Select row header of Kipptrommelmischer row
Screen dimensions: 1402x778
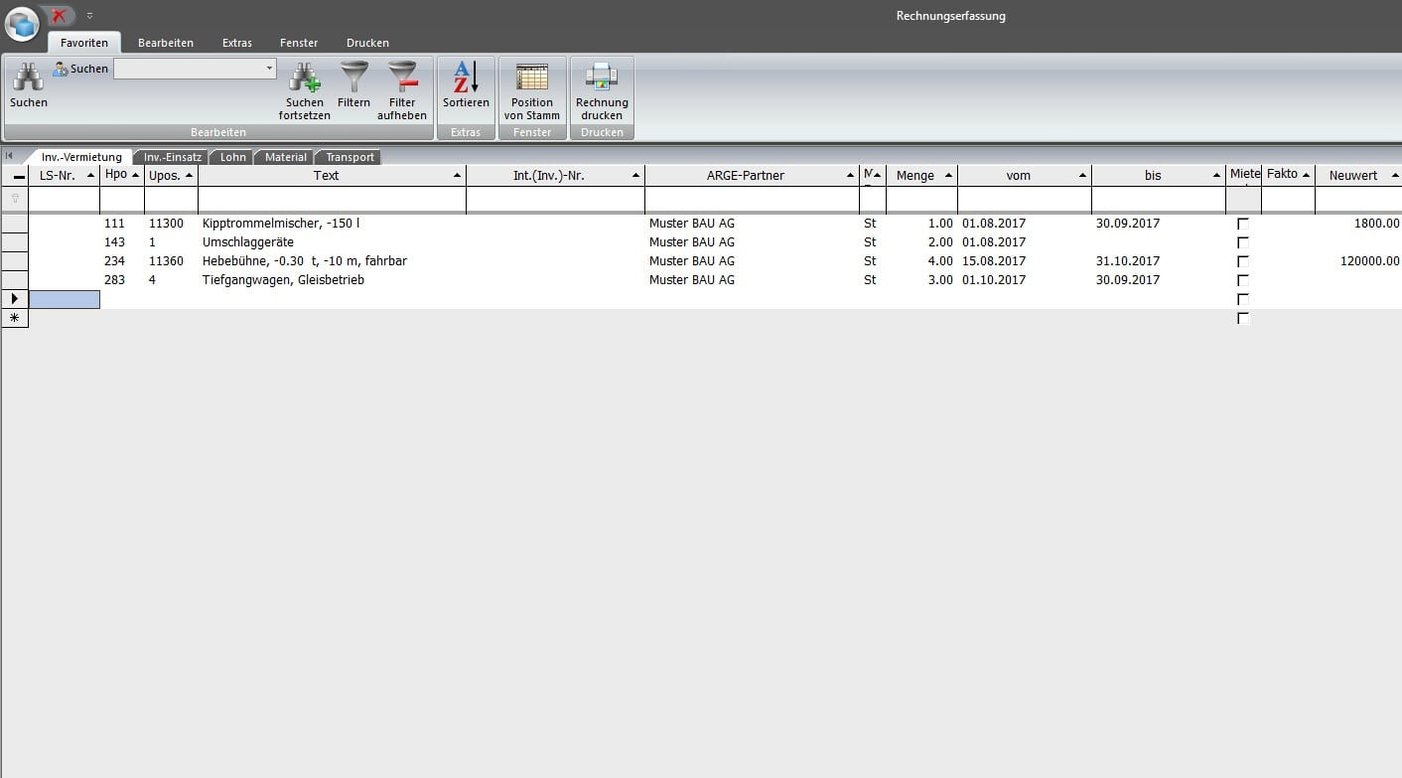click(15, 224)
